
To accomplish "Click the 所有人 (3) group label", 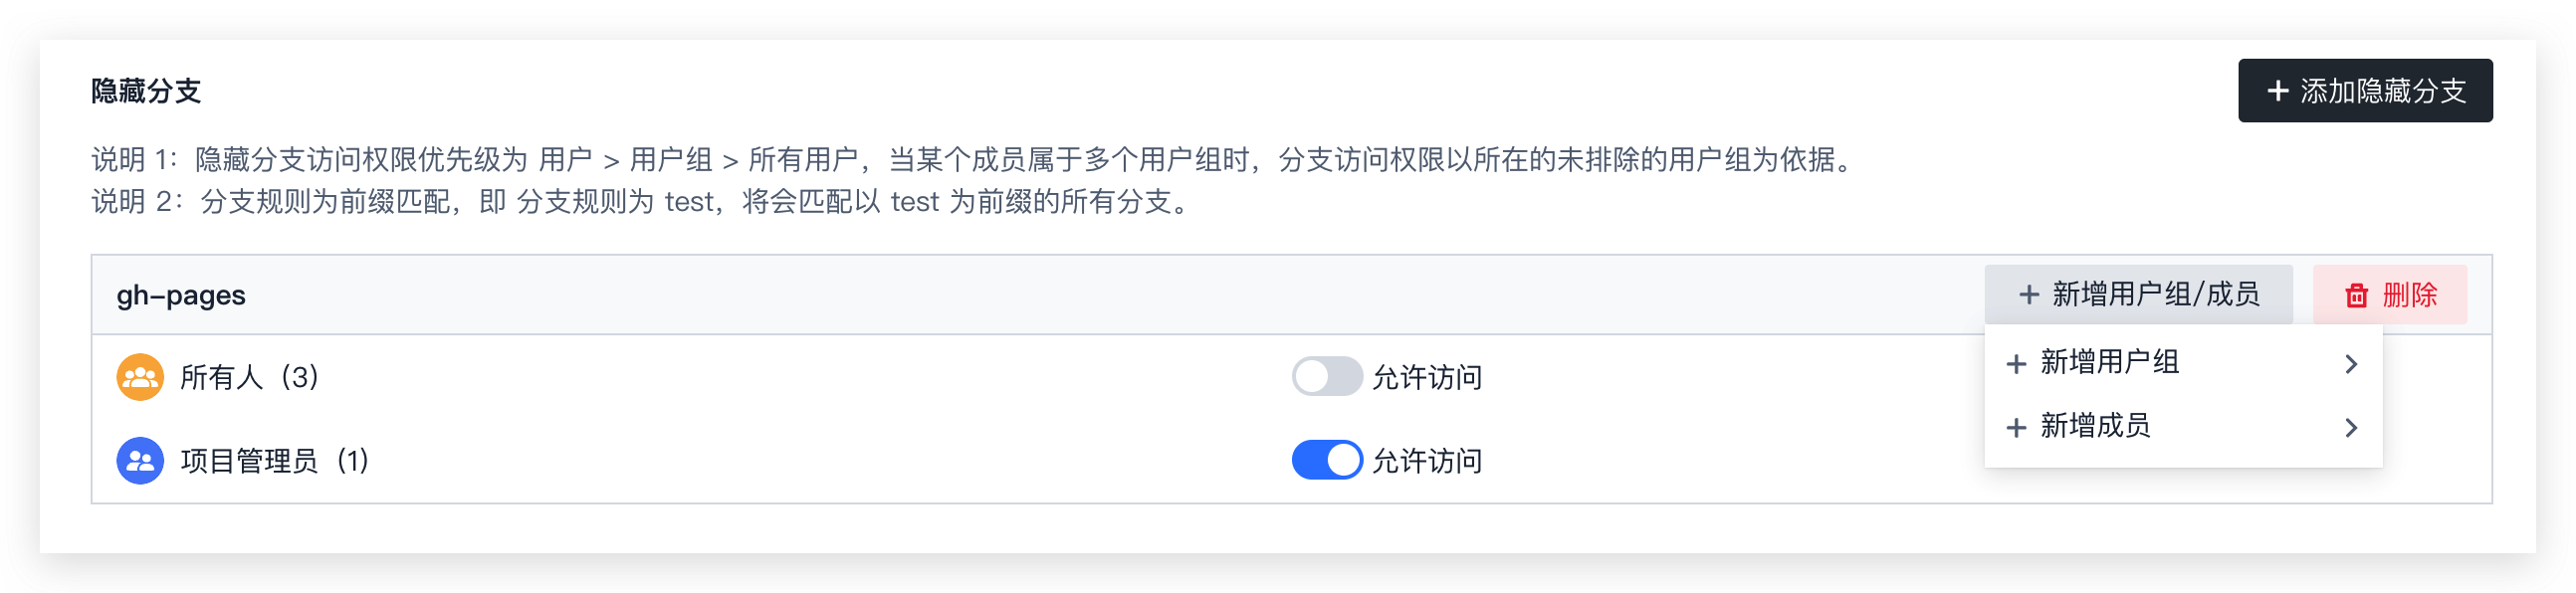I will tap(249, 377).
